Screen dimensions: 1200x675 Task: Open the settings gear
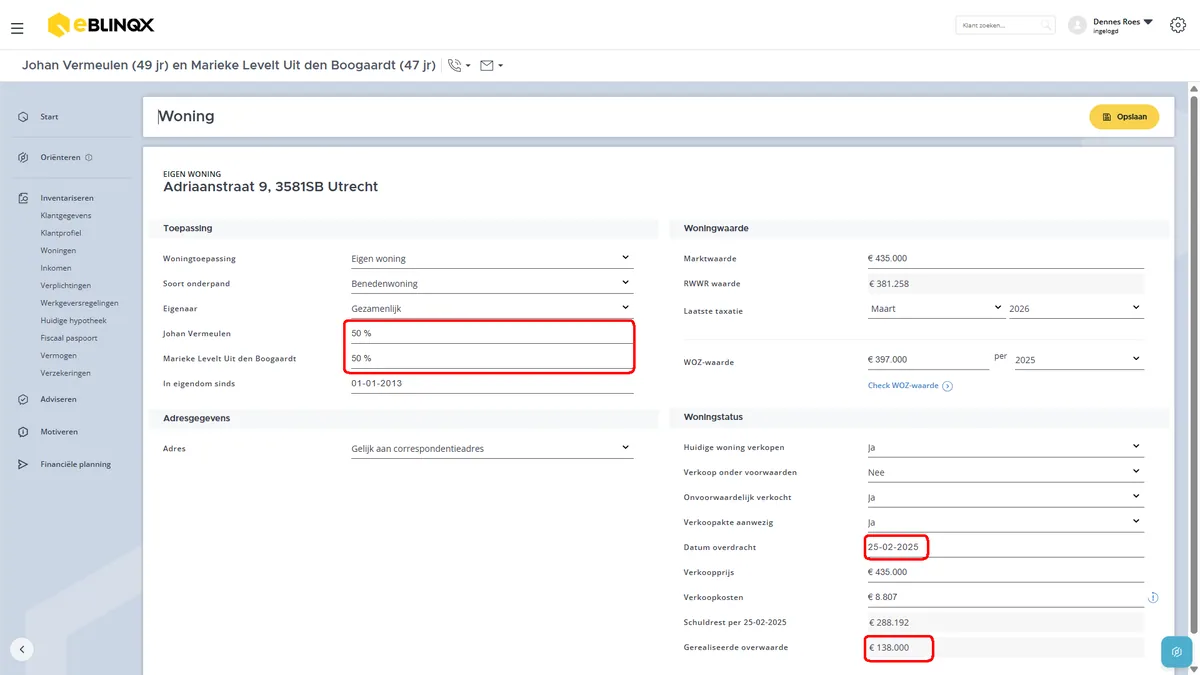point(1177,25)
